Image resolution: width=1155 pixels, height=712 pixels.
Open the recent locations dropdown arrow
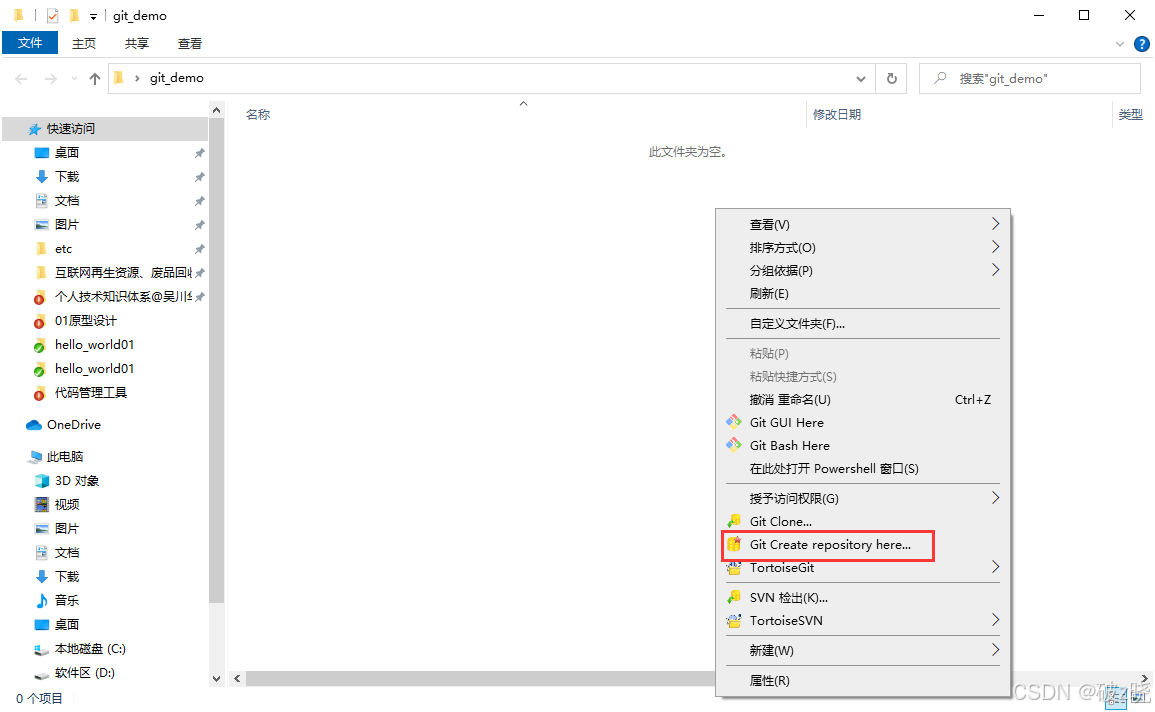point(74,79)
